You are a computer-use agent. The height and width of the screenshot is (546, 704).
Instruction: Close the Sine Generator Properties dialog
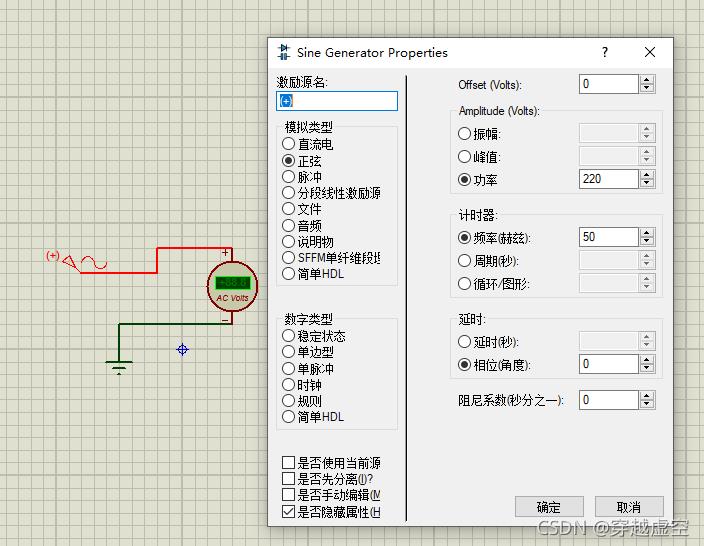pos(650,52)
